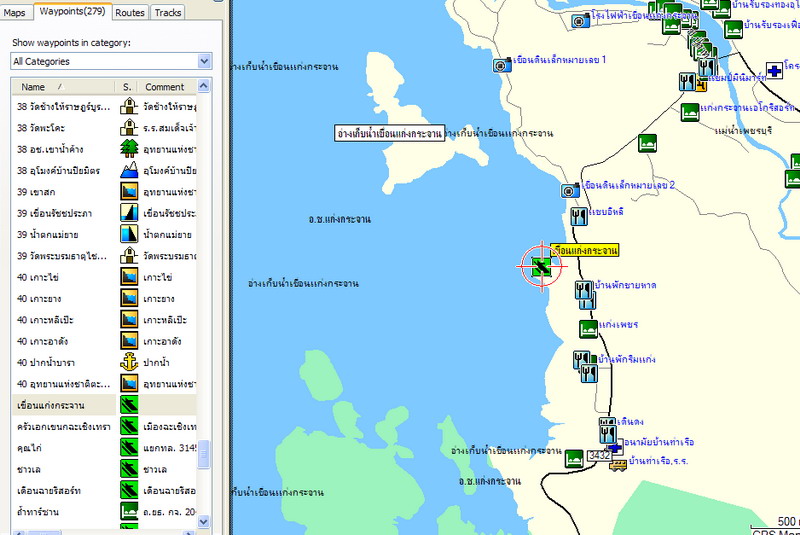Click camera icon for เขื่อนดินเล็กหมายเลข 1
This screenshot has width=800, height=535.
click(500, 65)
